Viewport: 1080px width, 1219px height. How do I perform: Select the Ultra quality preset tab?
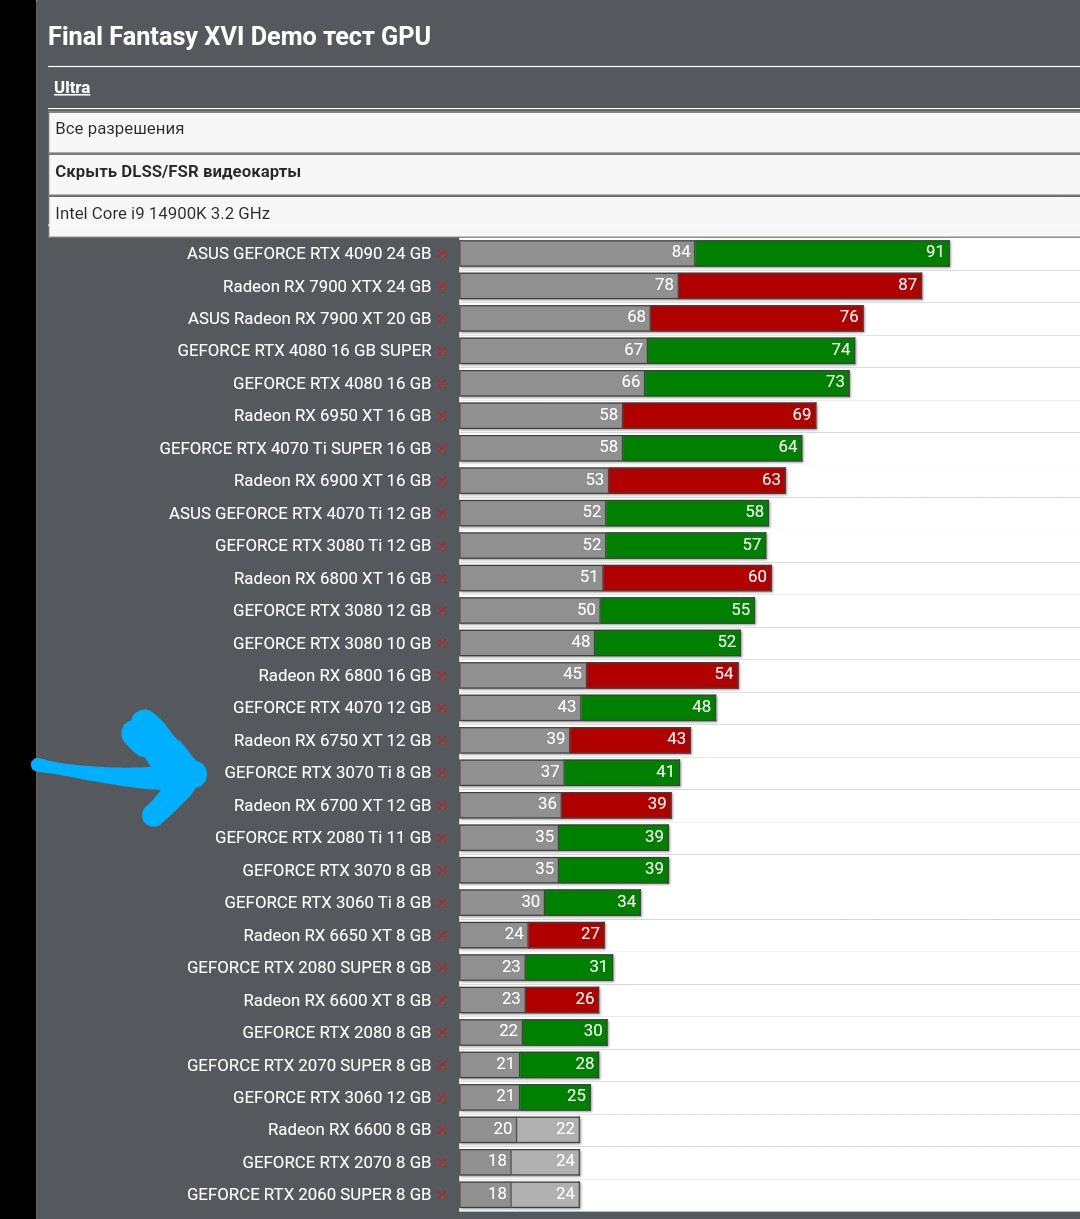pyautogui.click(x=72, y=88)
